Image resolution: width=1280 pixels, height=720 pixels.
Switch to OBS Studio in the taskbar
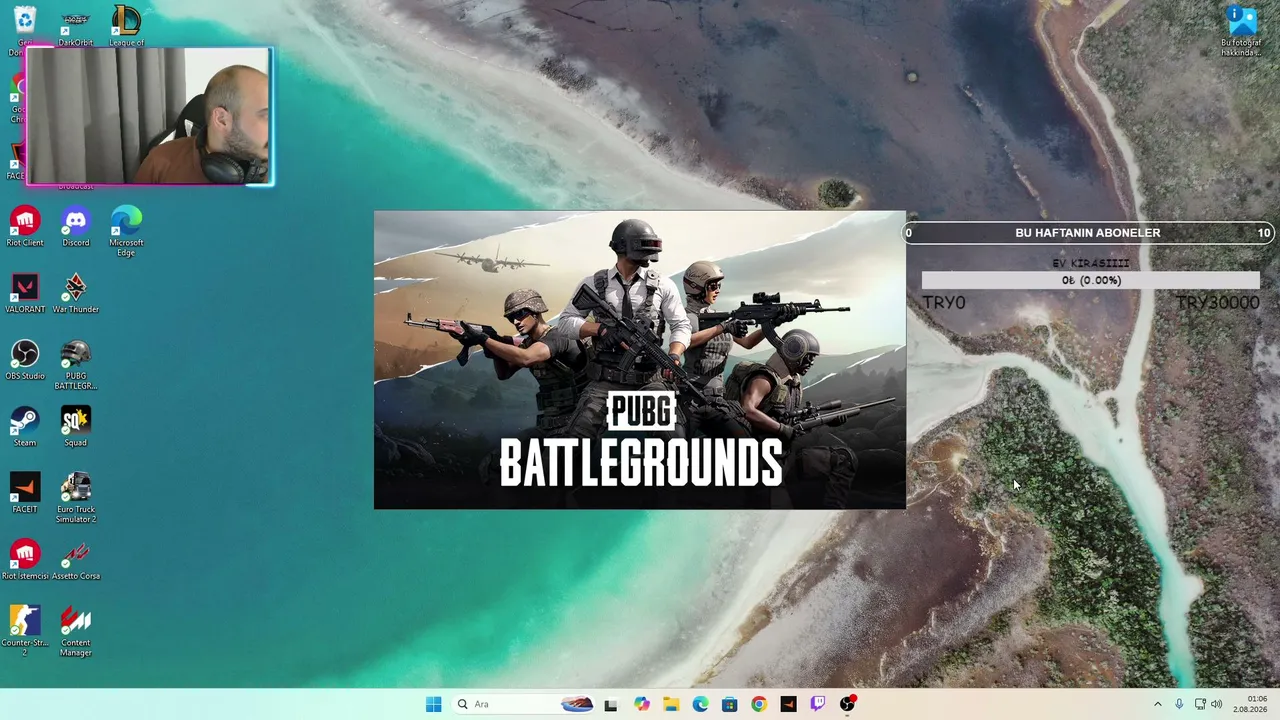[x=848, y=704]
